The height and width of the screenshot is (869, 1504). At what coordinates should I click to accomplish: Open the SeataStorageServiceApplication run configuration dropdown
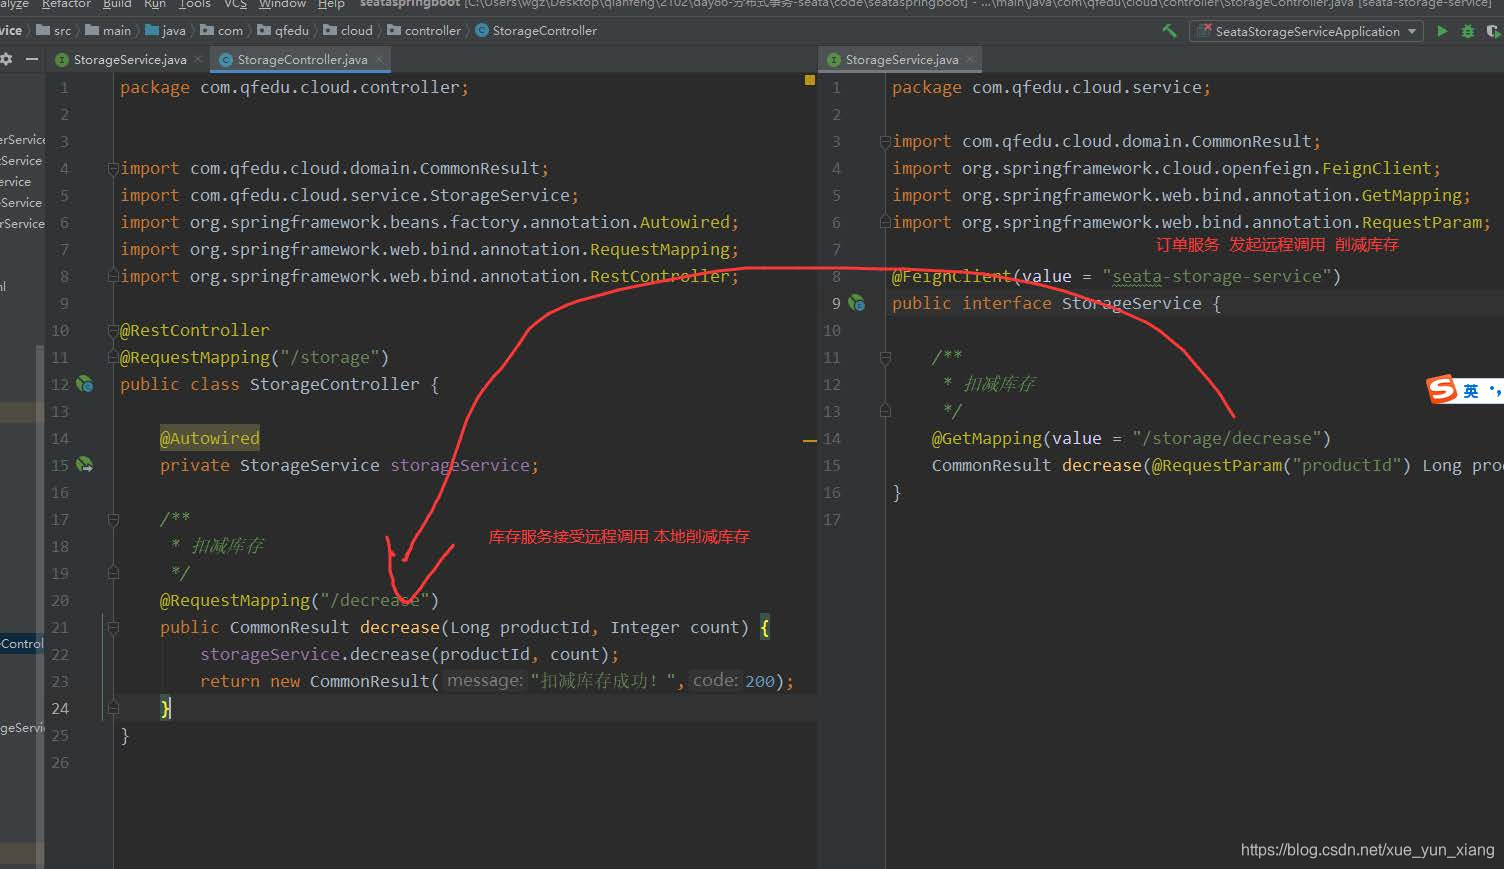coord(1306,31)
